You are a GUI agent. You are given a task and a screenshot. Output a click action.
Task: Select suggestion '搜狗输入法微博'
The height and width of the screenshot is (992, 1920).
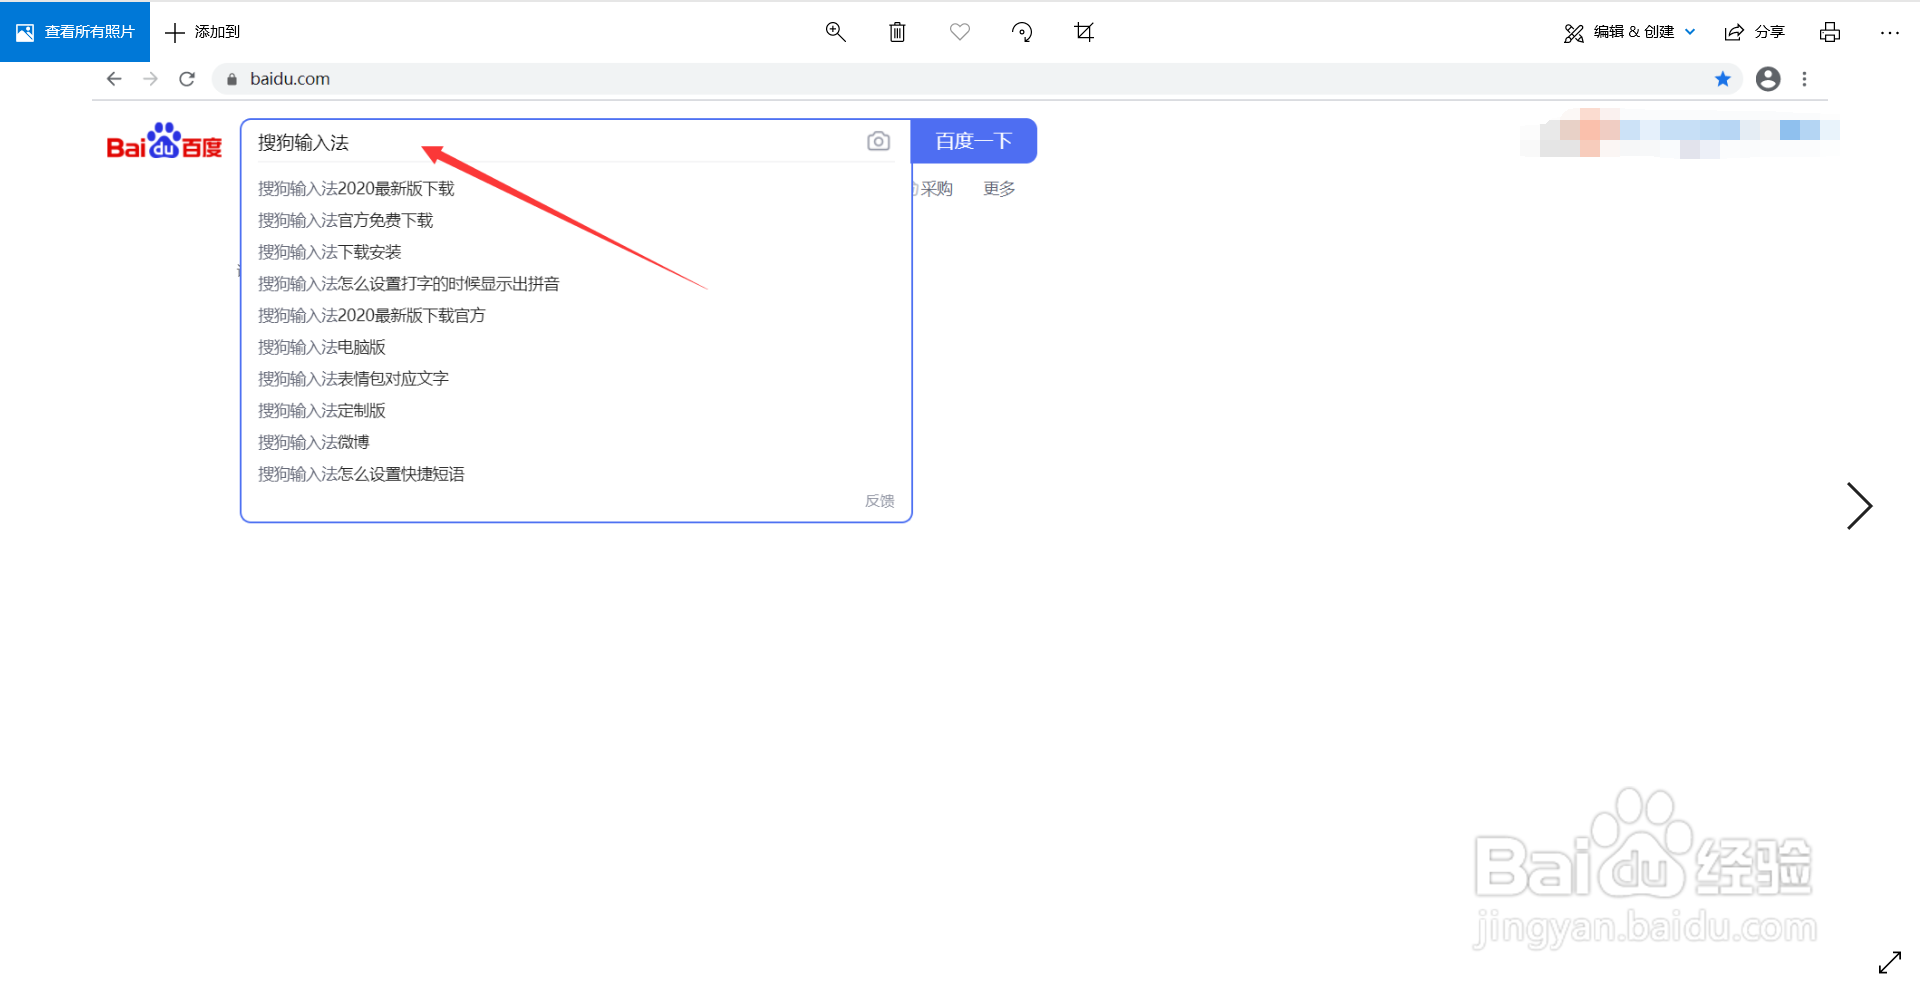[313, 442]
